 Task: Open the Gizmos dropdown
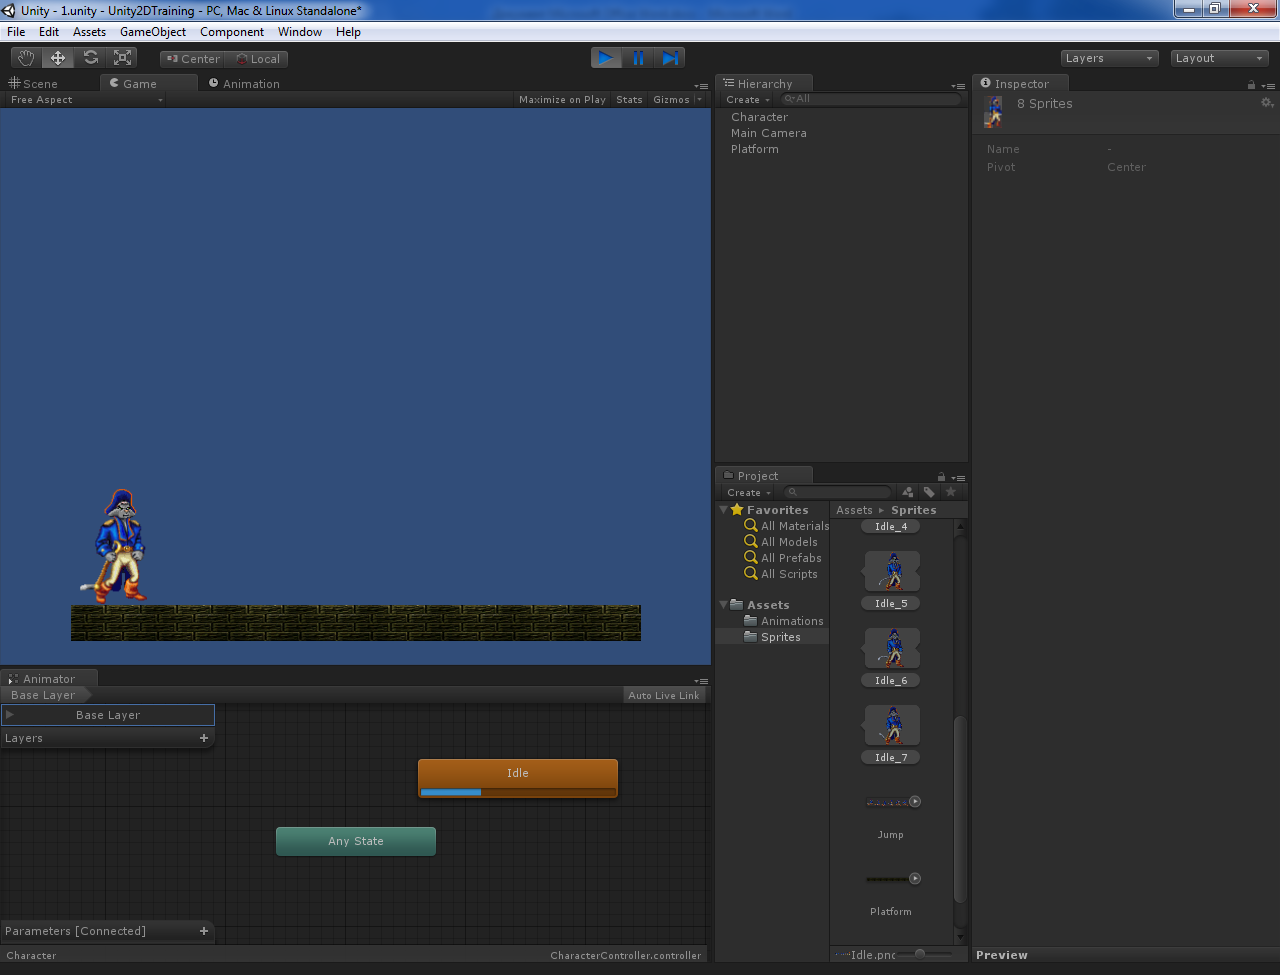click(x=677, y=100)
